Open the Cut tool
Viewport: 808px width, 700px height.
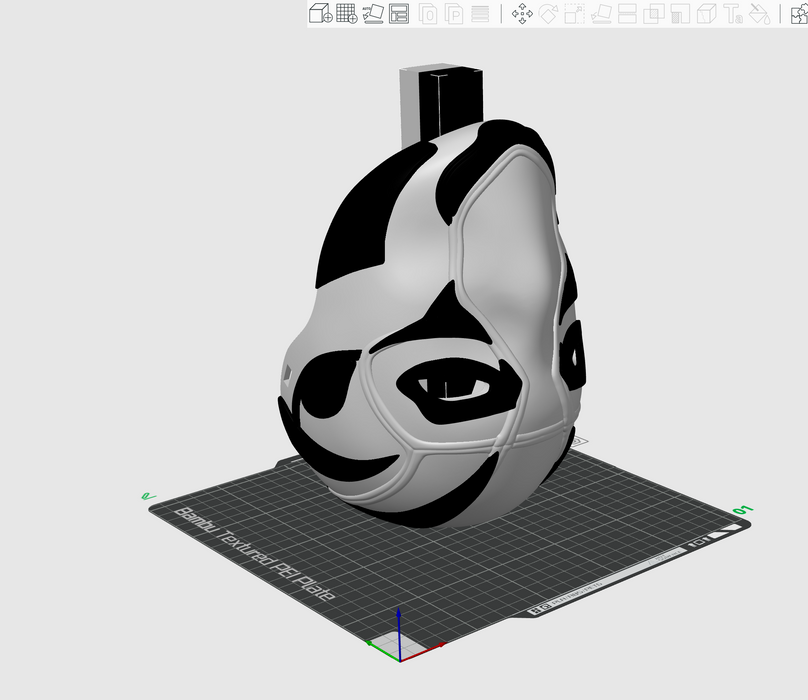click(628, 13)
